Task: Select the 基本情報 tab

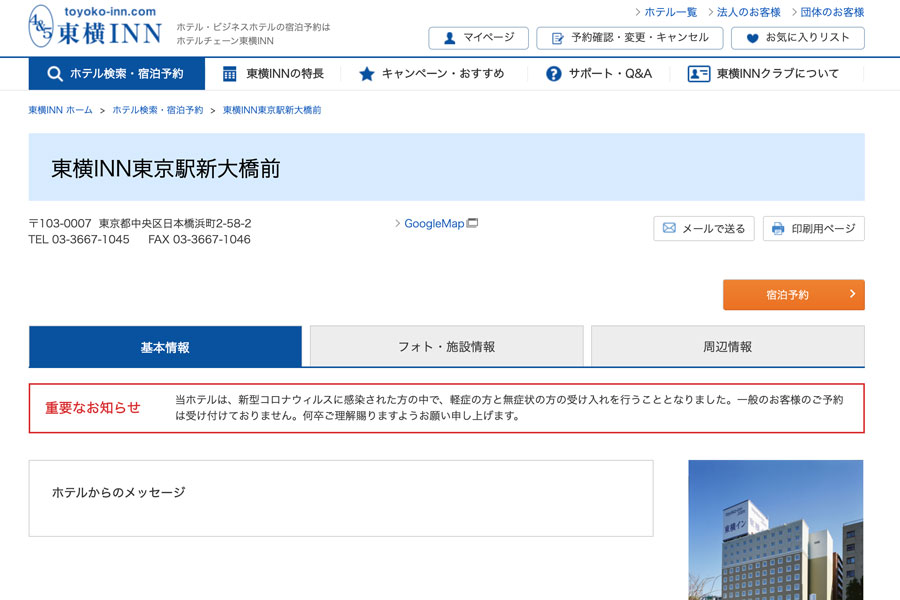Action: [x=165, y=347]
